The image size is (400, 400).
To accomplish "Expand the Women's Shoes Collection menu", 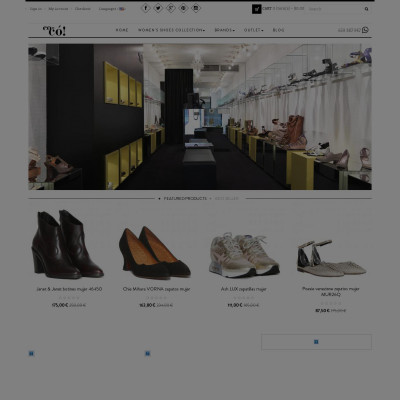I will [x=171, y=30].
